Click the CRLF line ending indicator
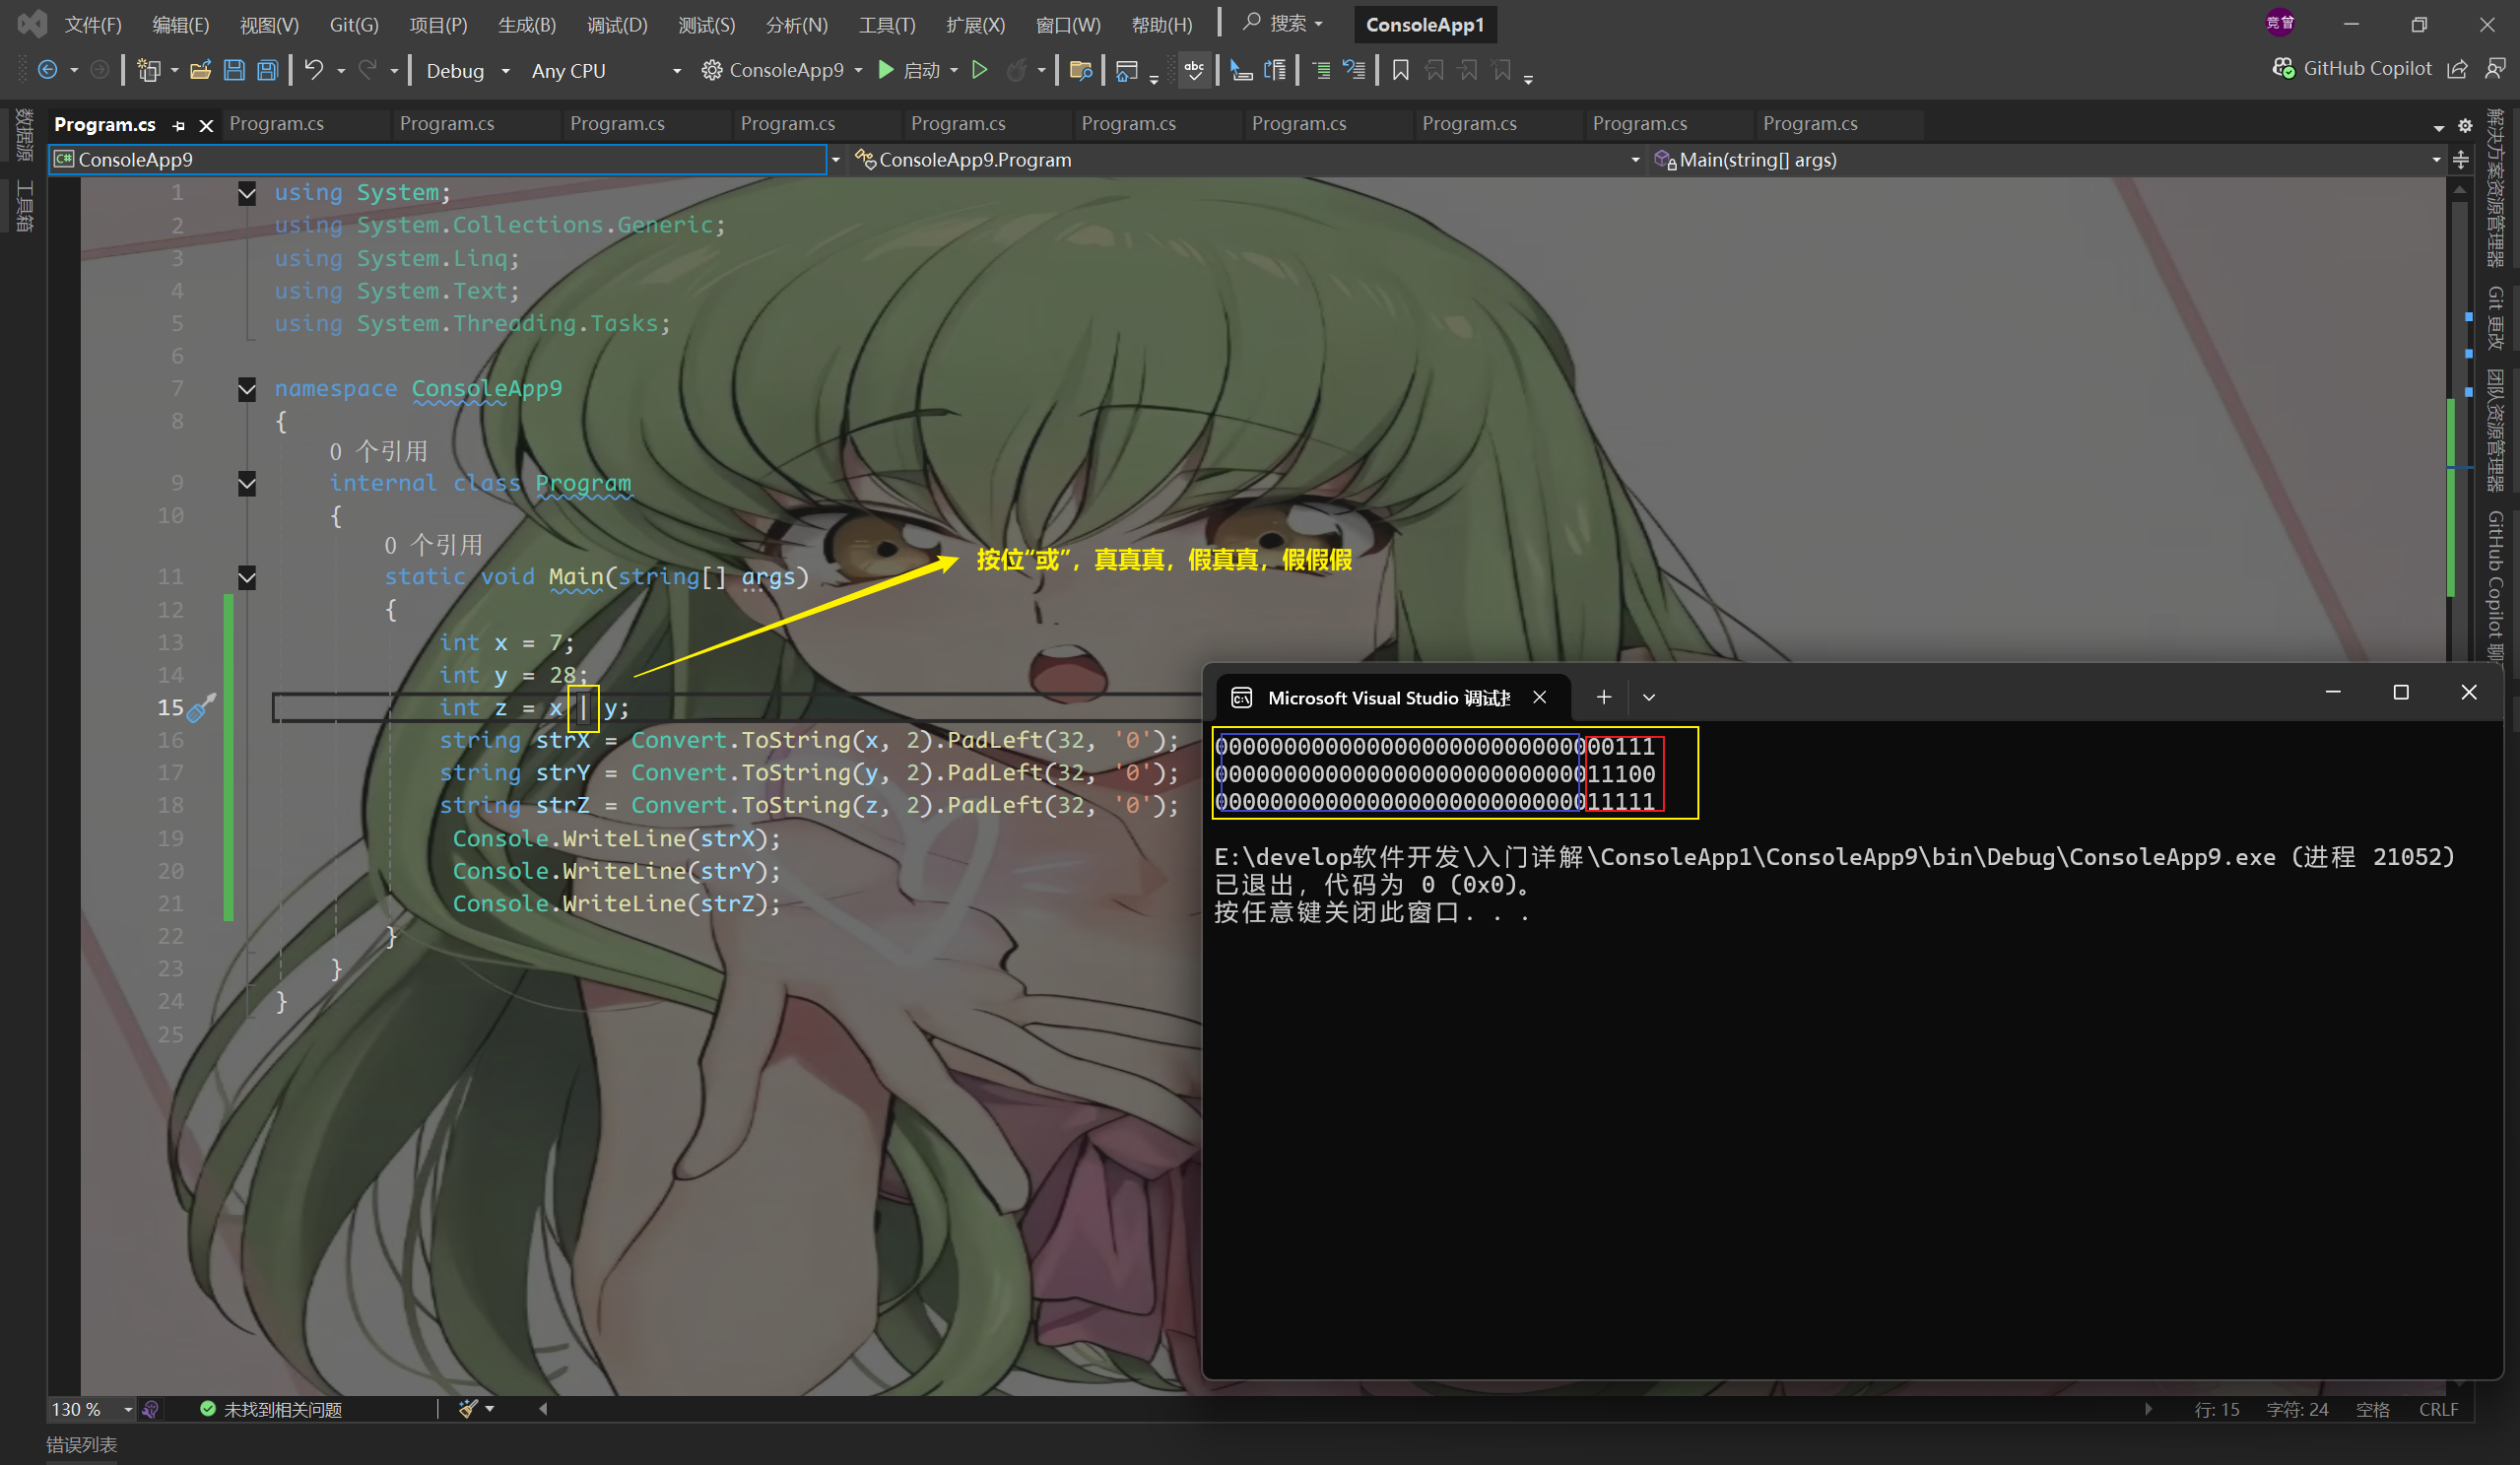This screenshot has height=1465, width=2520. (x=2438, y=1409)
